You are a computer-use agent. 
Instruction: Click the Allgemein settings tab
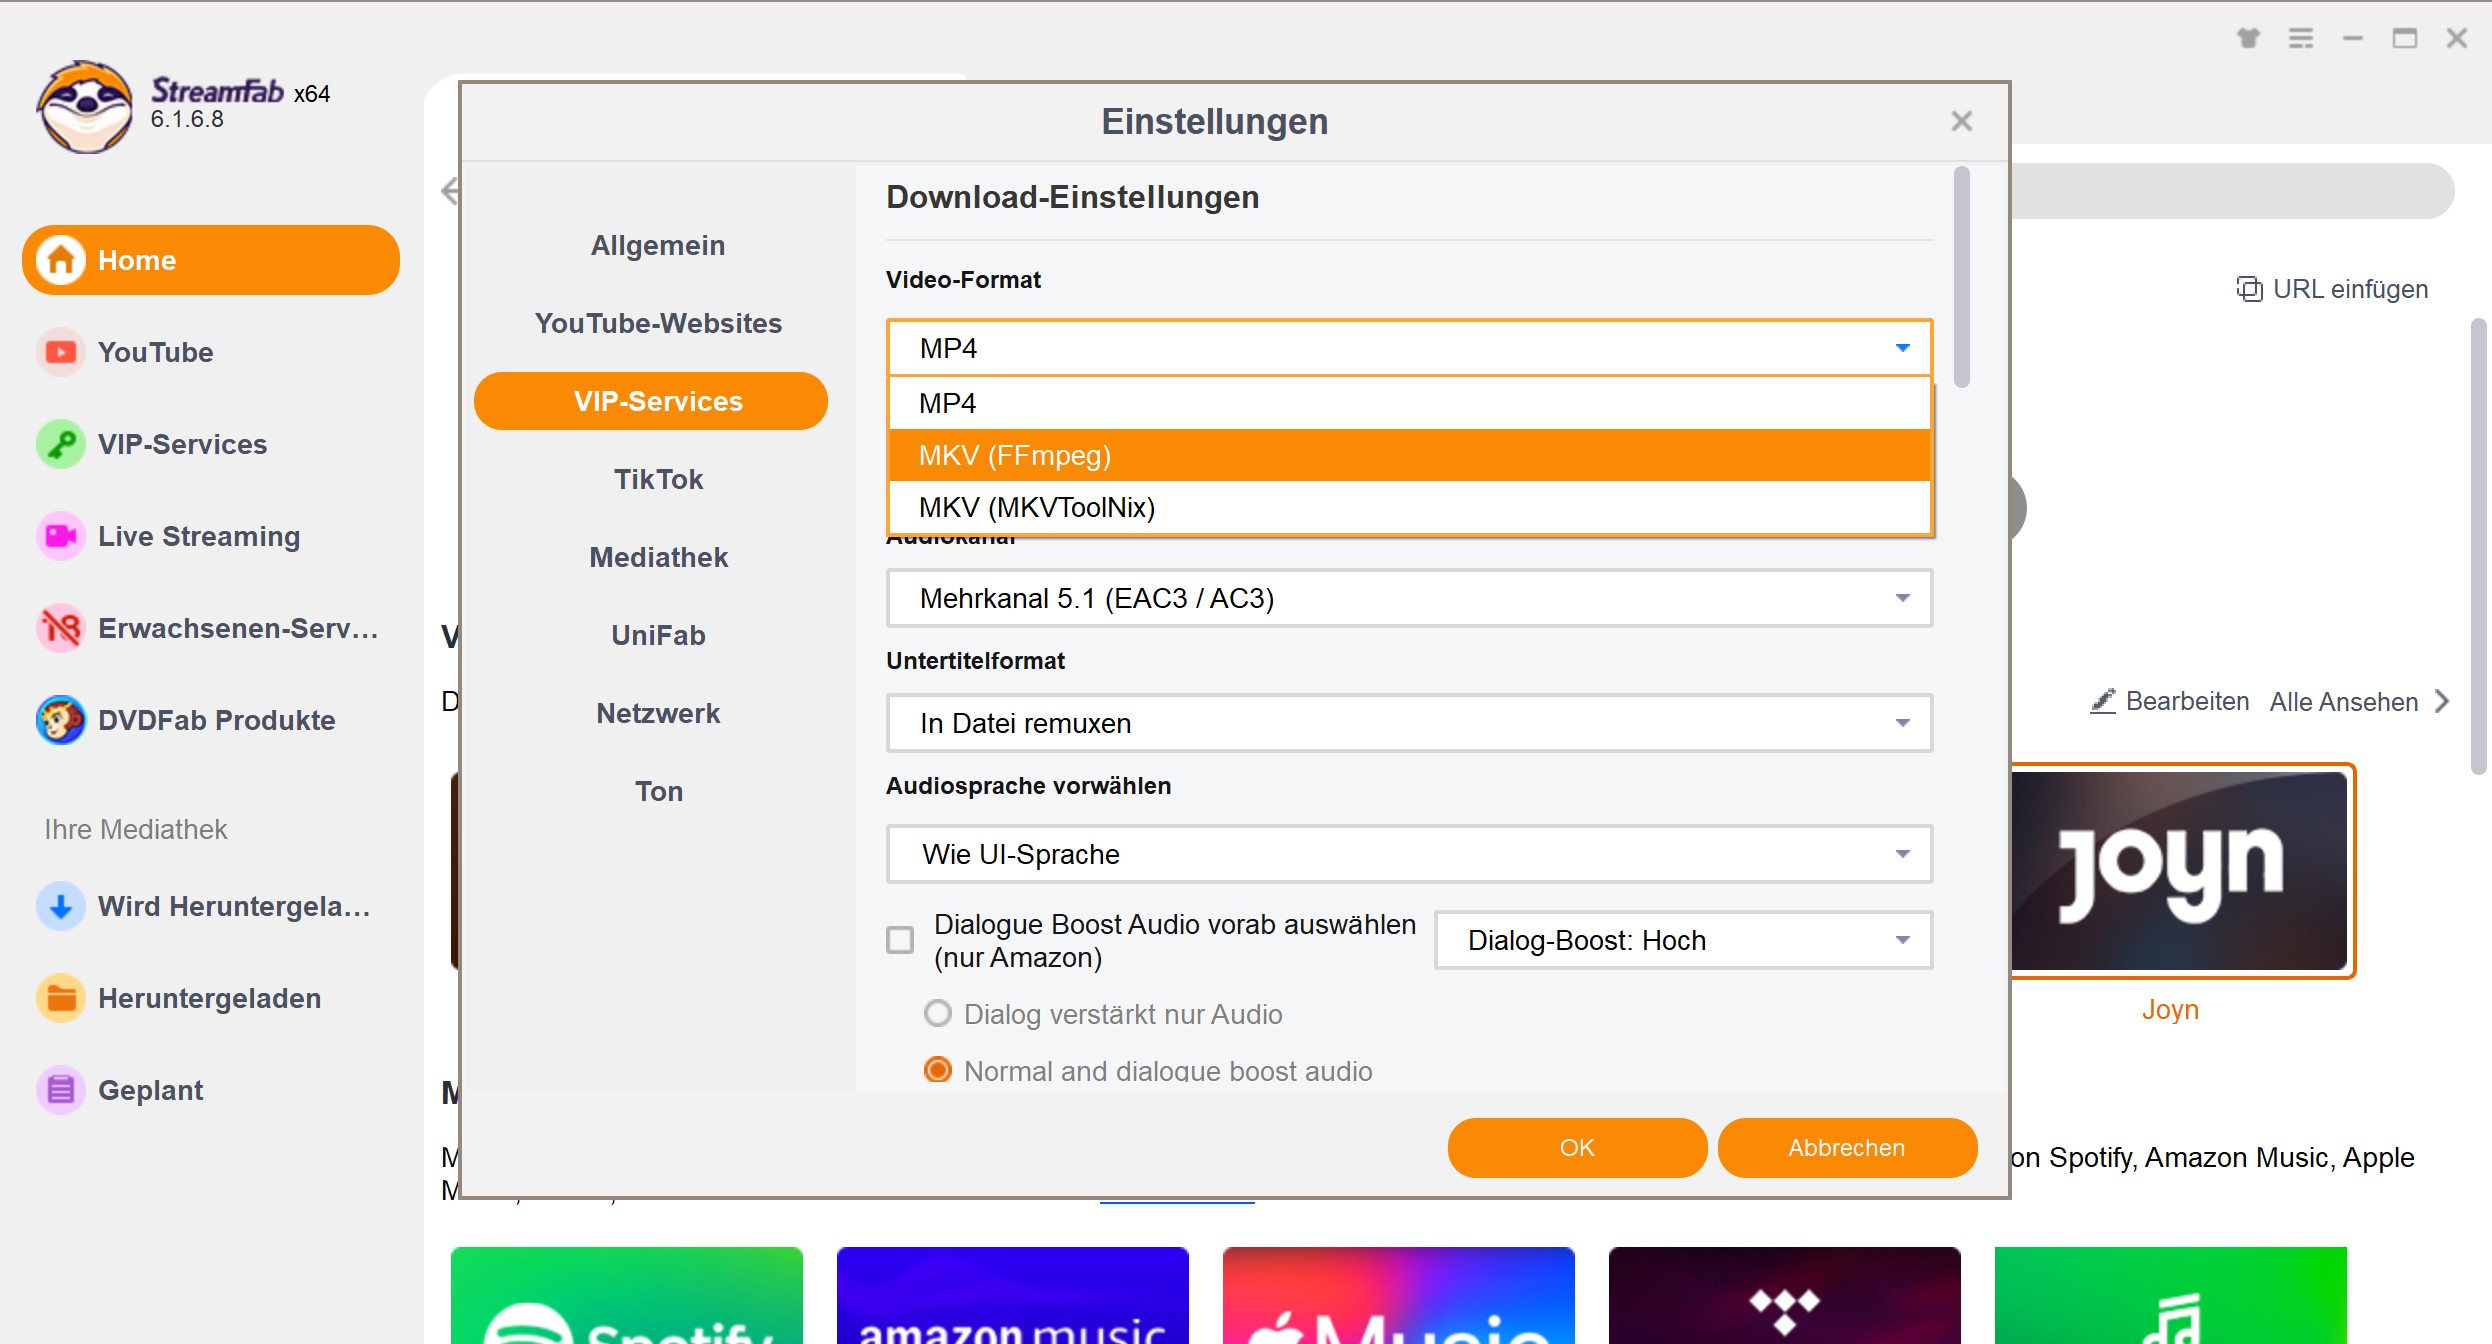(x=659, y=245)
